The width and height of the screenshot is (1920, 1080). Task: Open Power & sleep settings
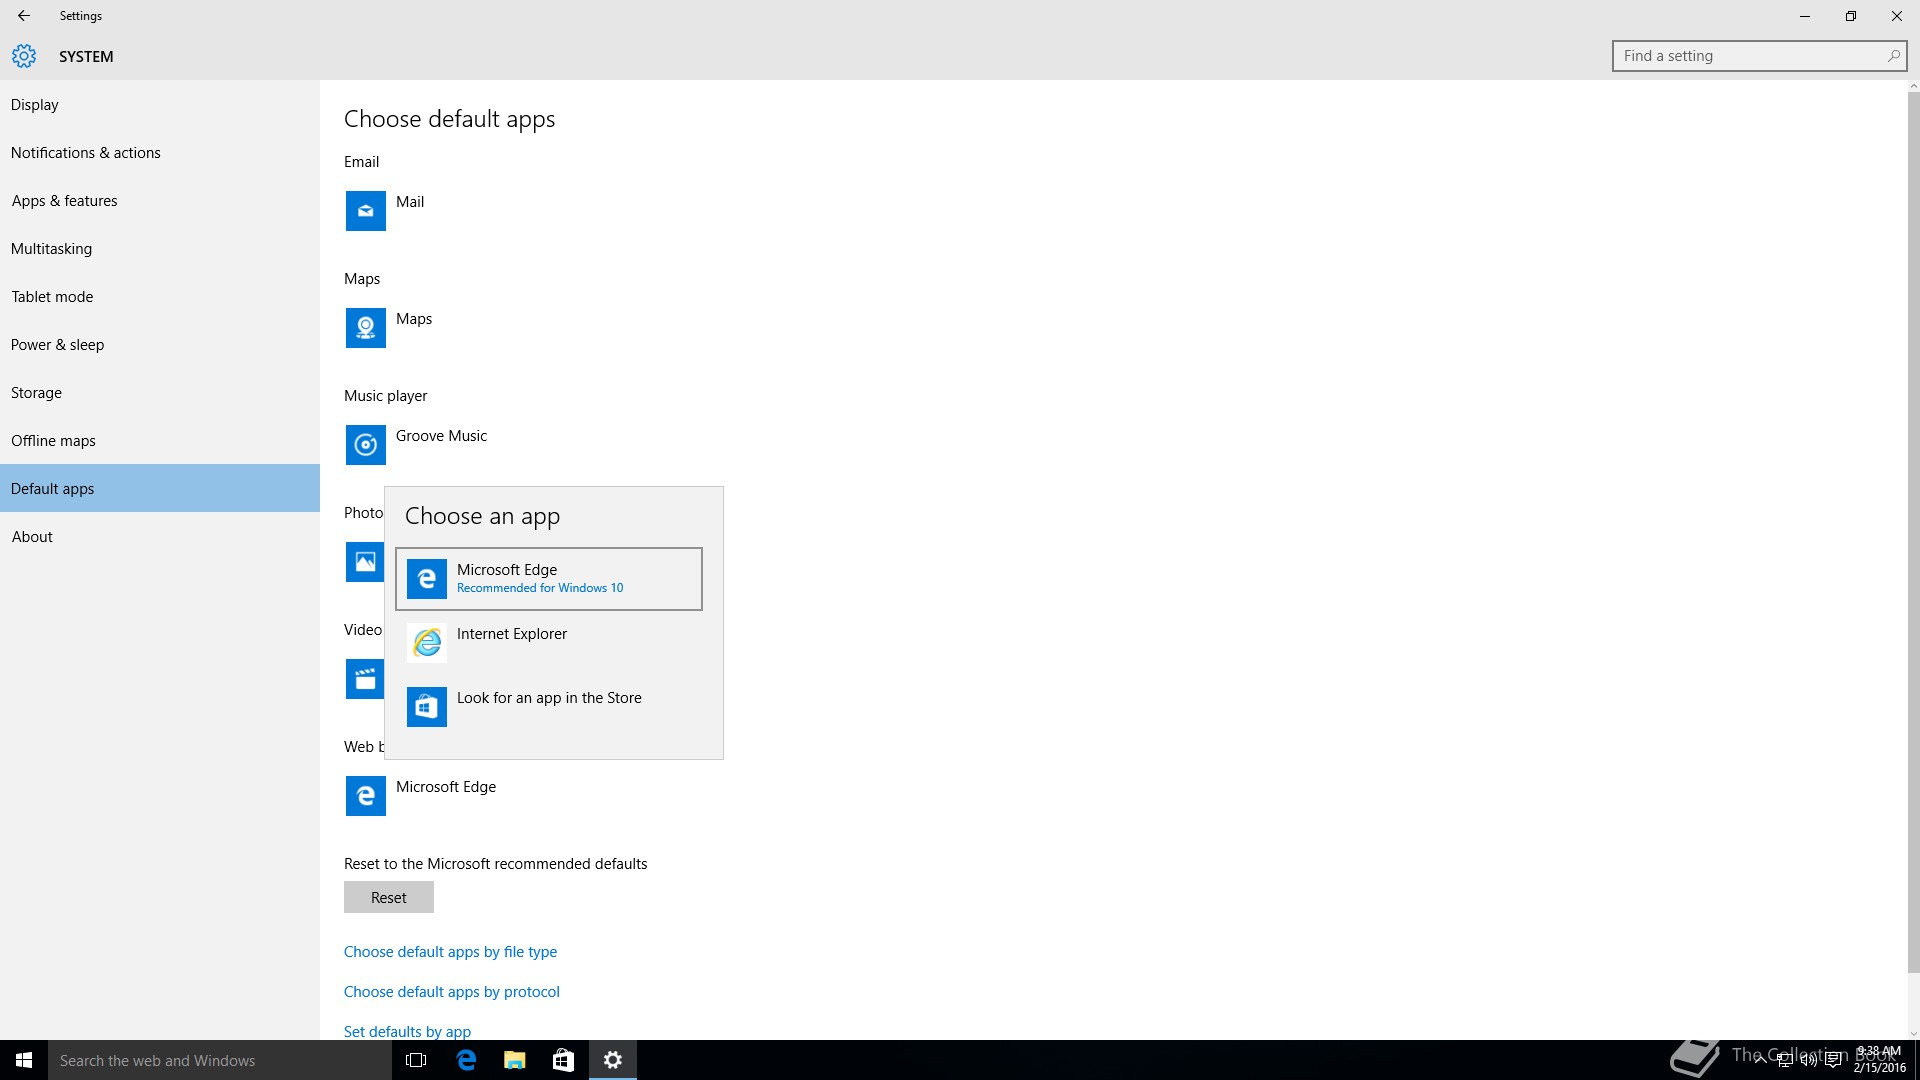click(x=160, y=345)
